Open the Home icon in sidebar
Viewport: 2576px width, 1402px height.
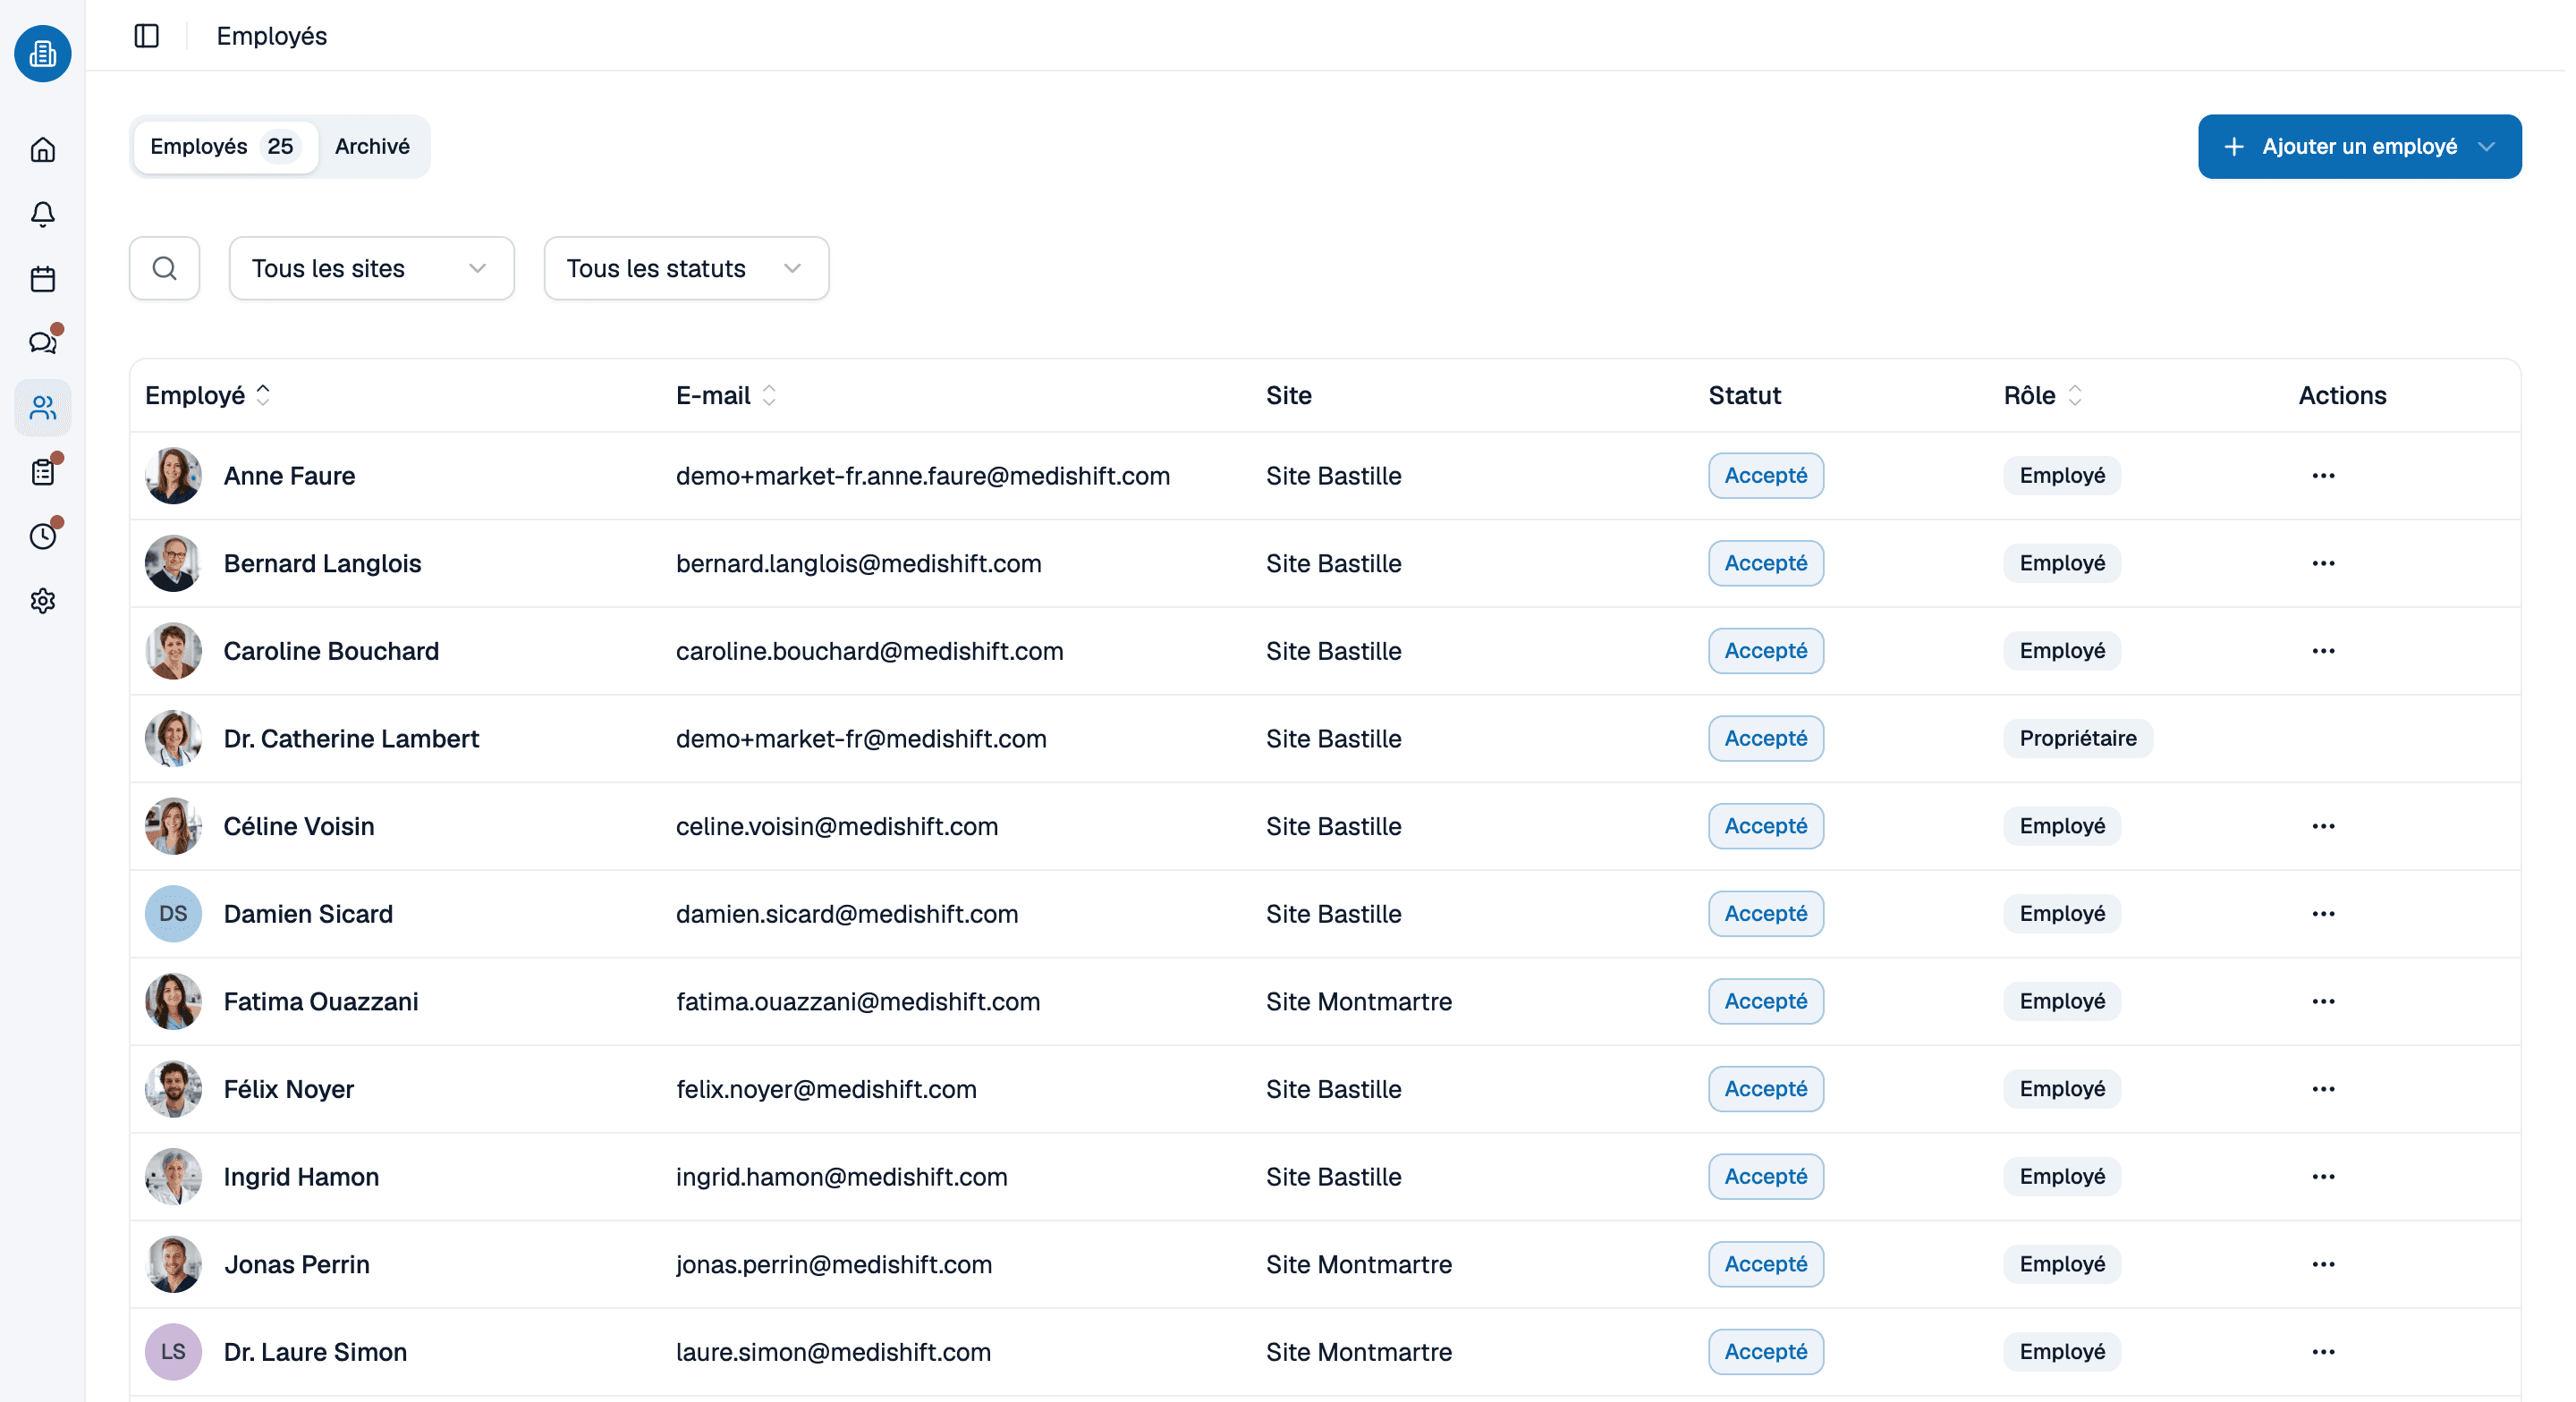43,150
